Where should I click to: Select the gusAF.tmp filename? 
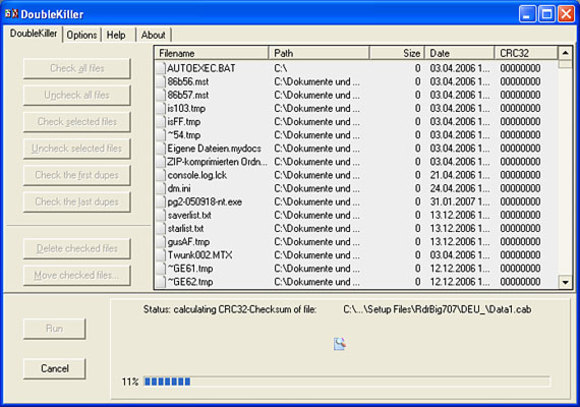click(189, 242)
